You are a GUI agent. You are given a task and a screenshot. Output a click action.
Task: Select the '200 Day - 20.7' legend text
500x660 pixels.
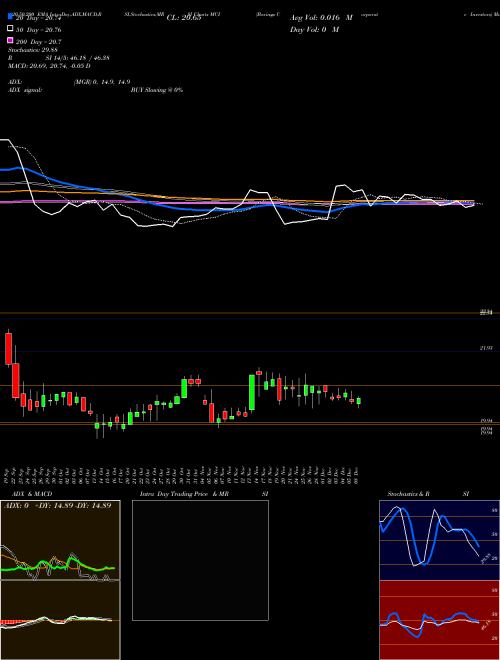click(x=39, y=41)
